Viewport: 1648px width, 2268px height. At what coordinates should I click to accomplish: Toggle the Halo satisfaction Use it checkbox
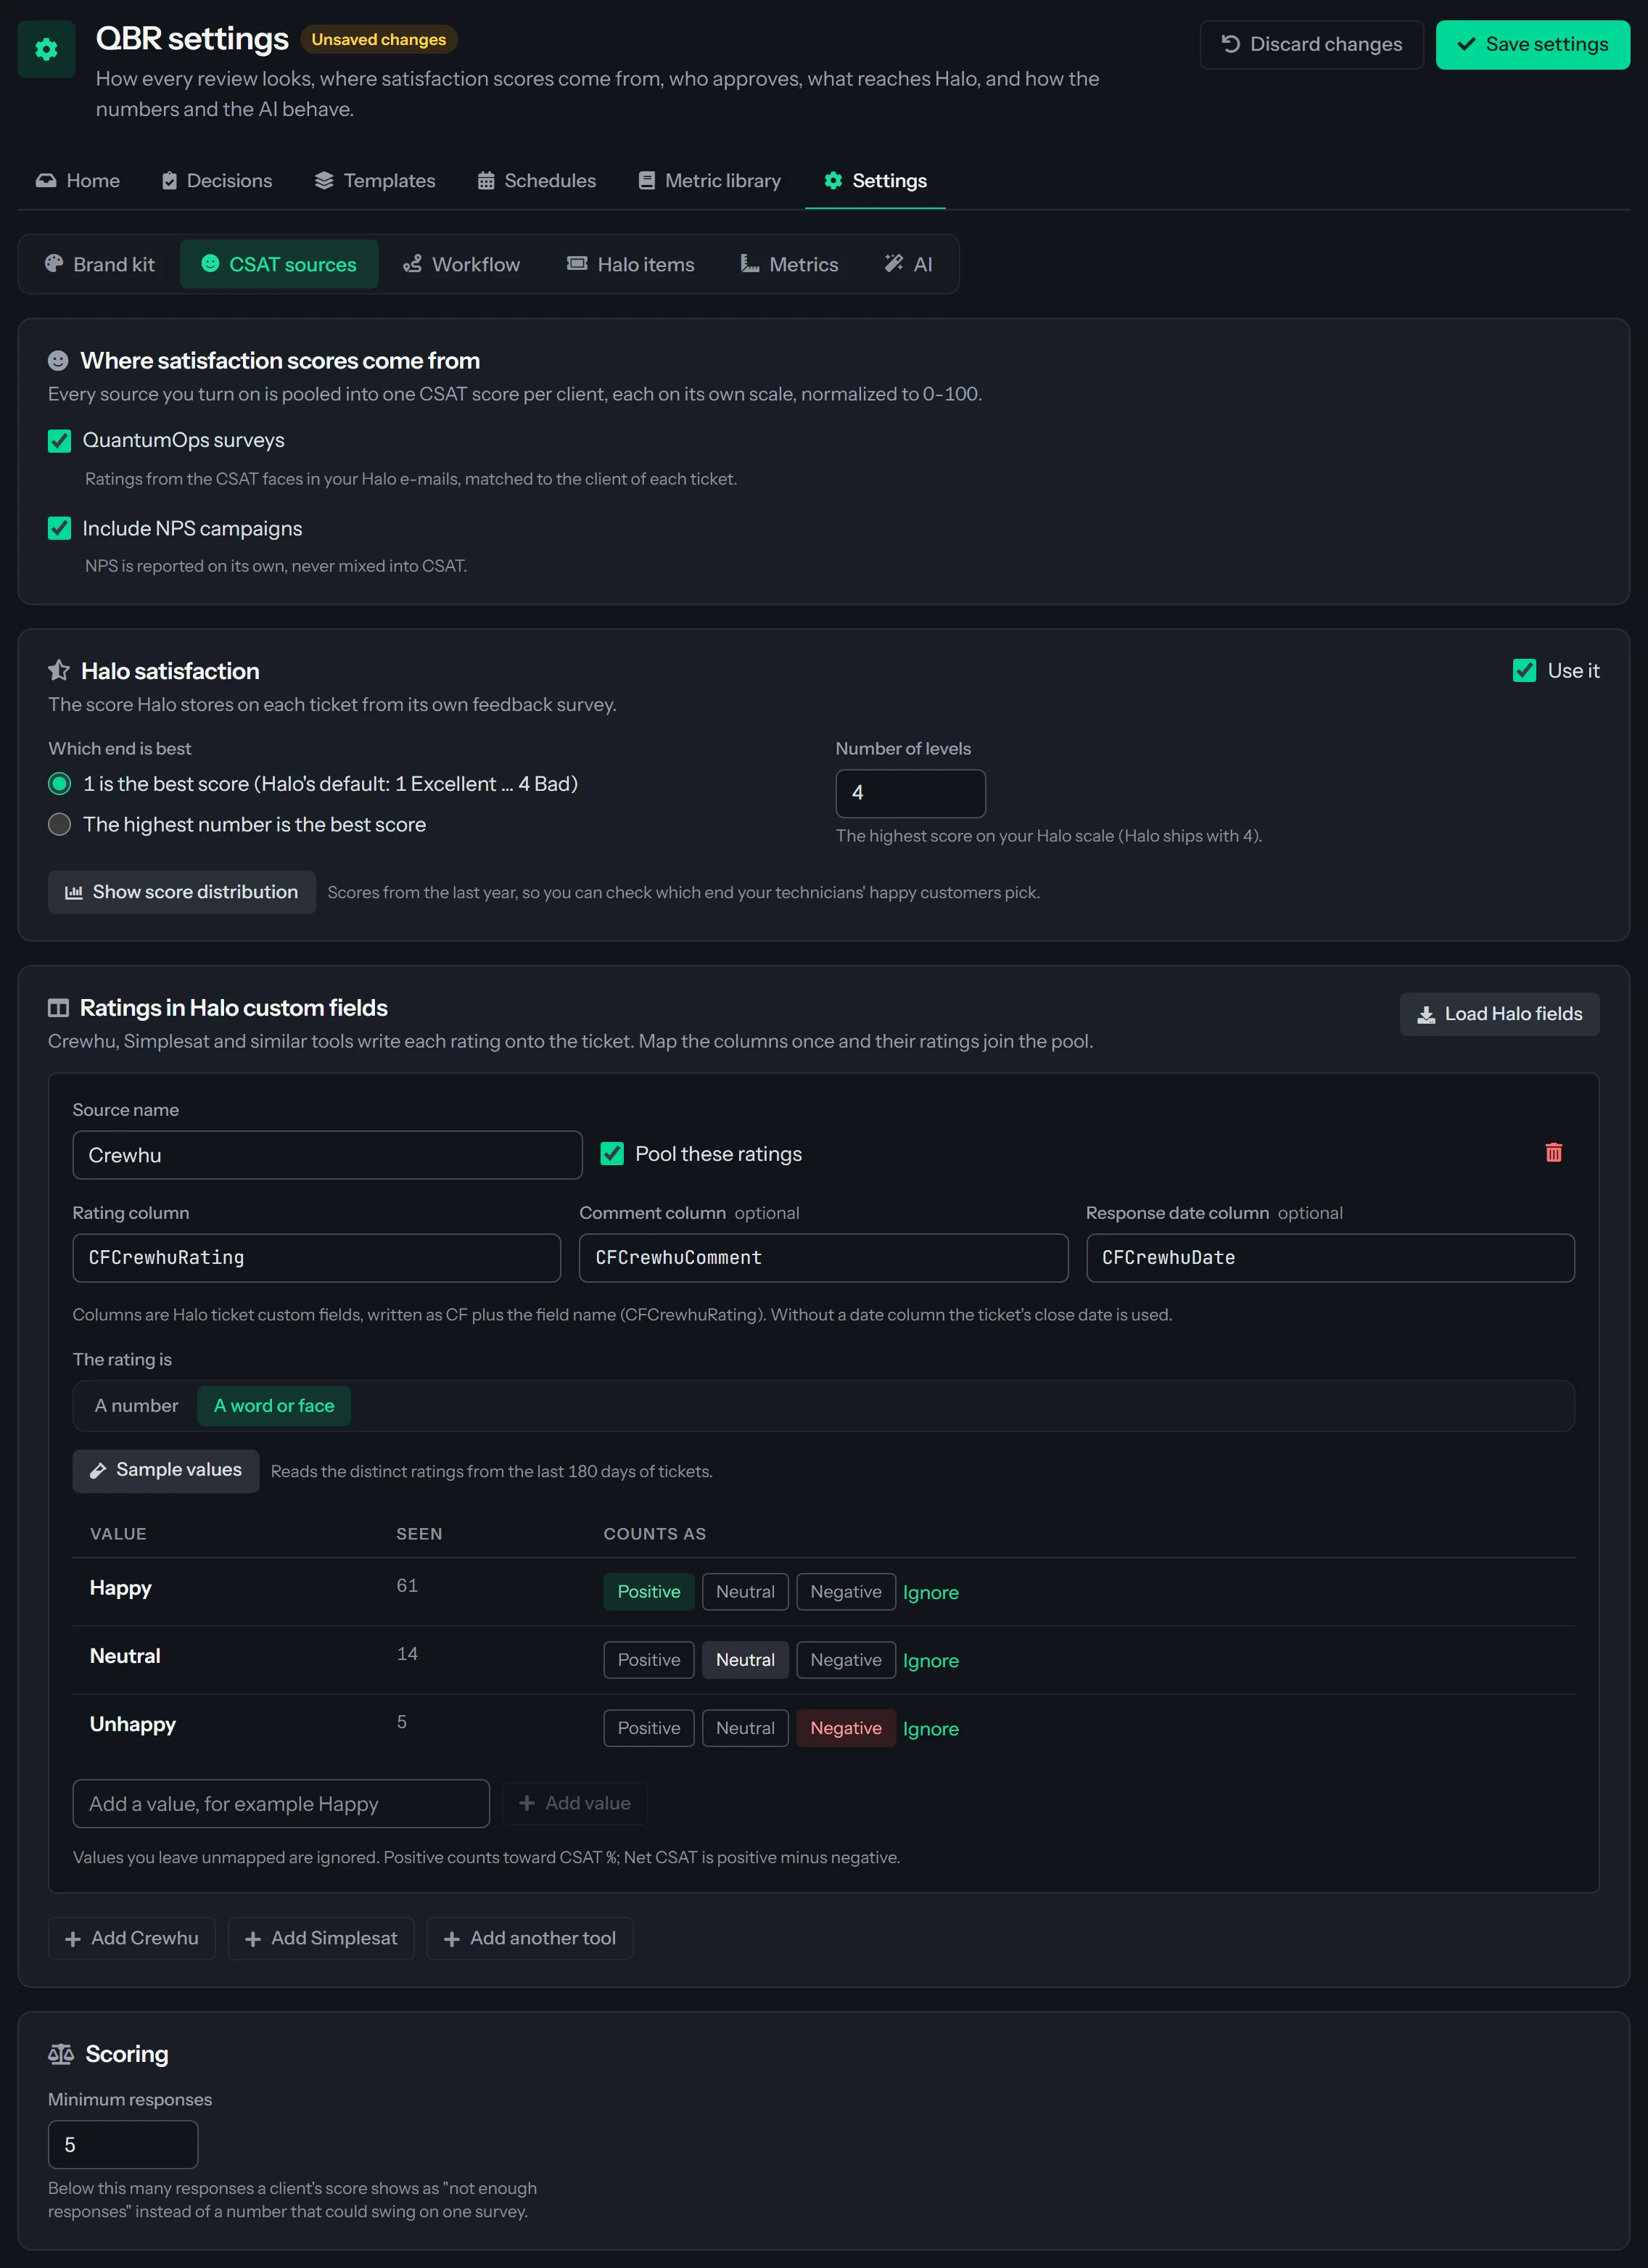pos(1524,671)
